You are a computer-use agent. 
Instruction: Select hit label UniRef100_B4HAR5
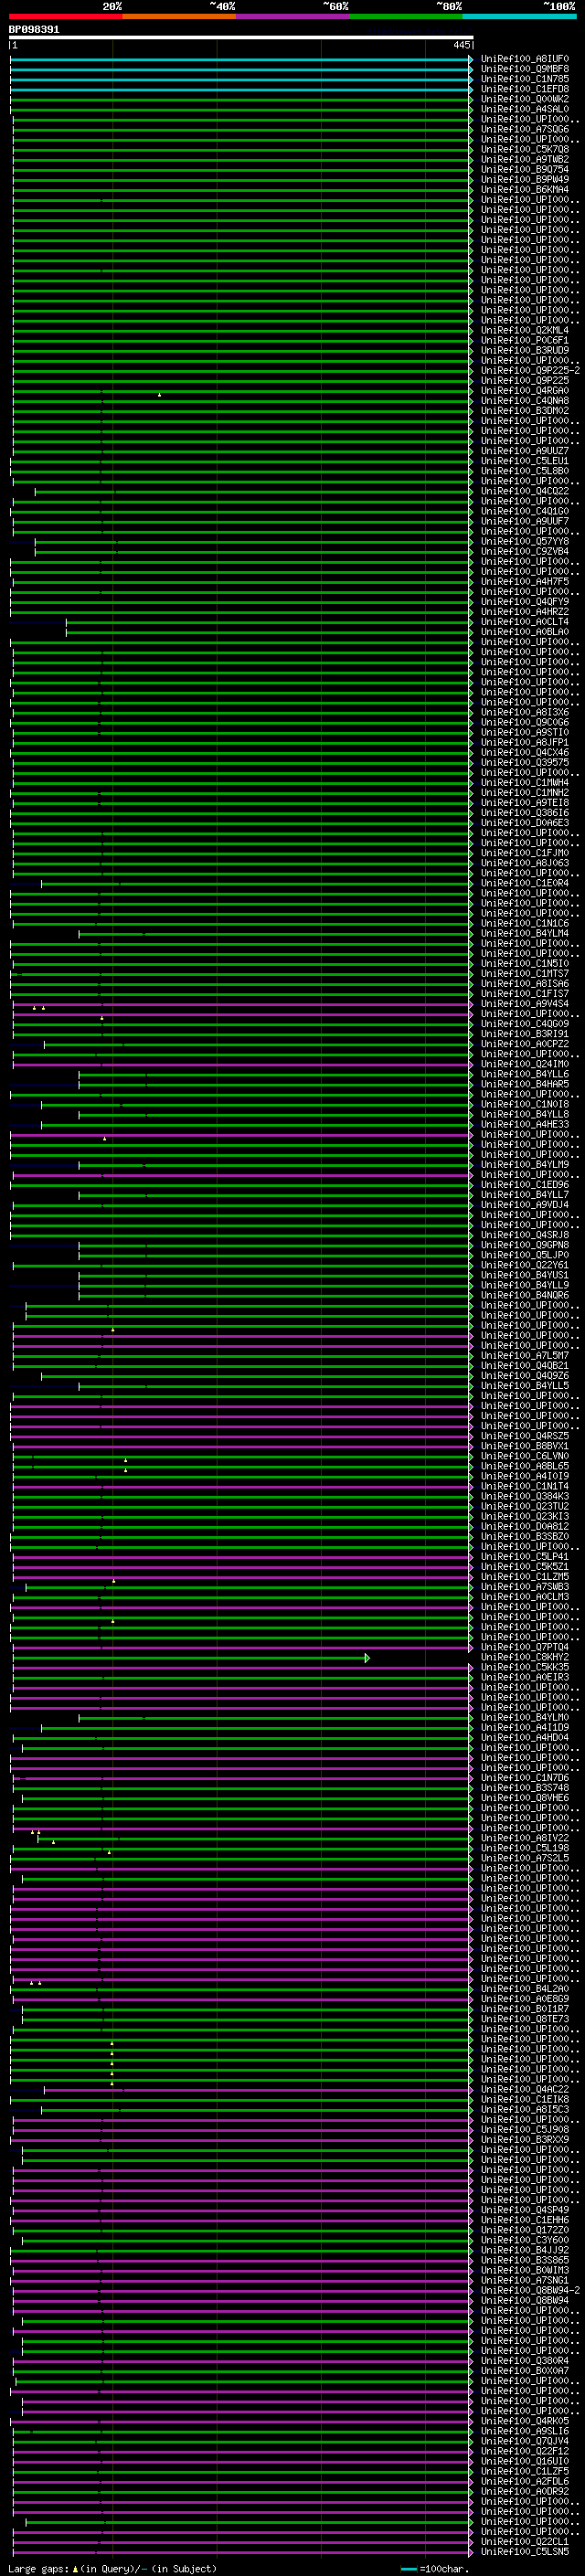click(x=525, y=1084)
